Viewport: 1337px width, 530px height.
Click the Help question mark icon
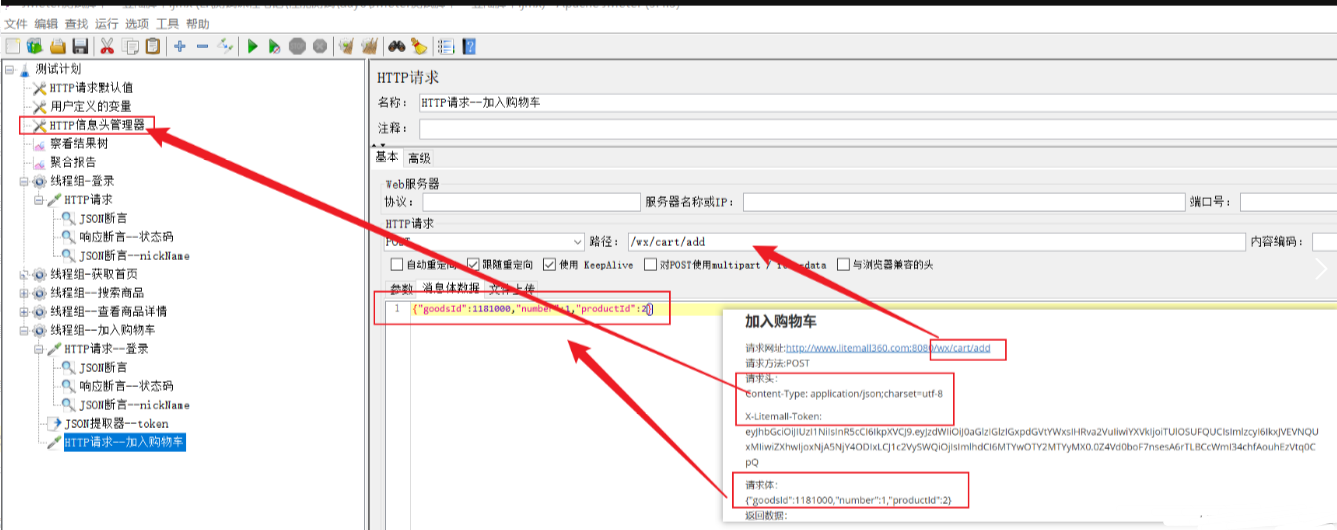(x=468, y=46)
